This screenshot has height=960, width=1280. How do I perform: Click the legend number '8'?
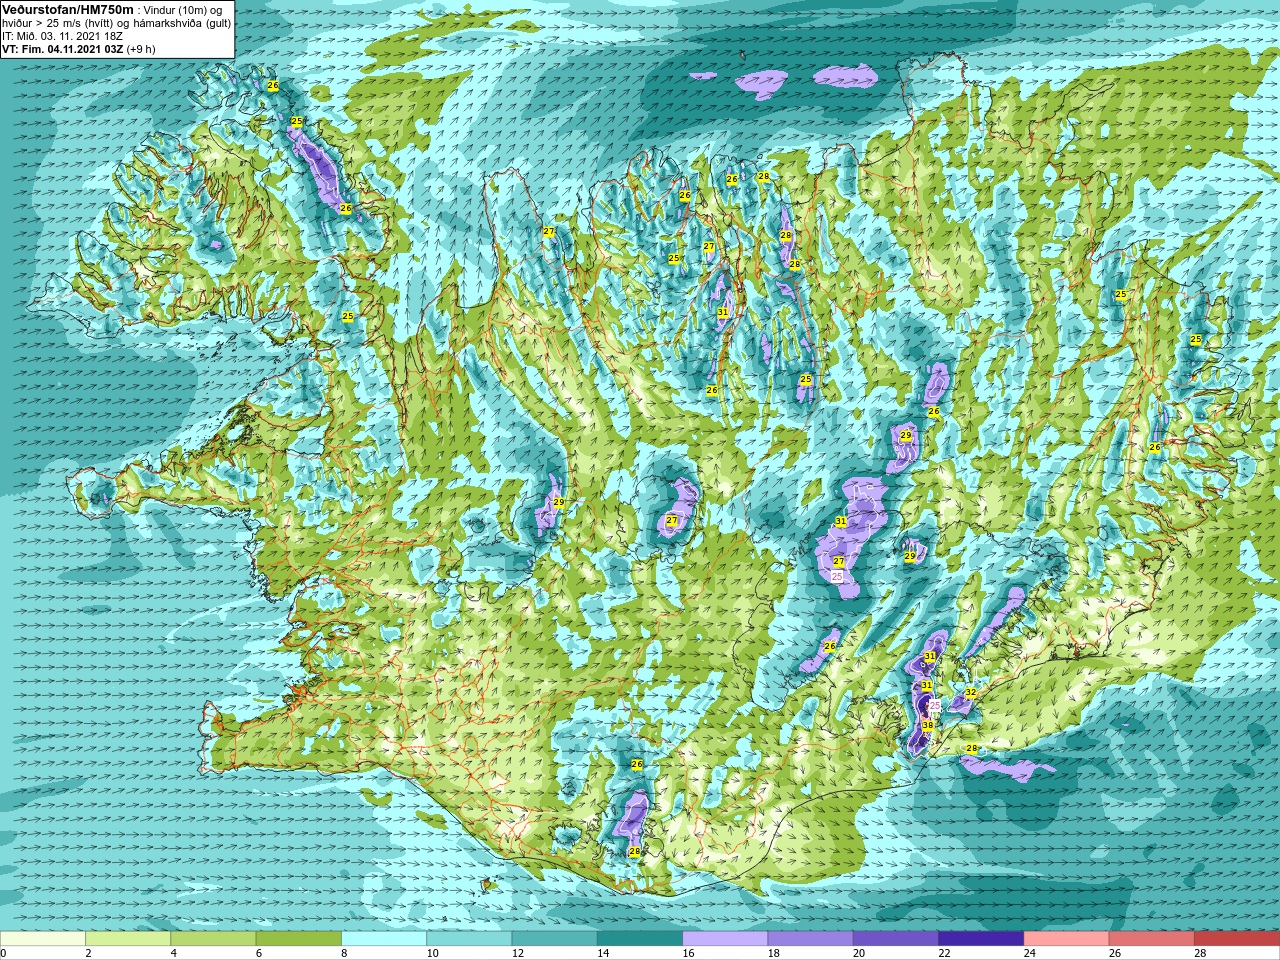coord(346,953)
